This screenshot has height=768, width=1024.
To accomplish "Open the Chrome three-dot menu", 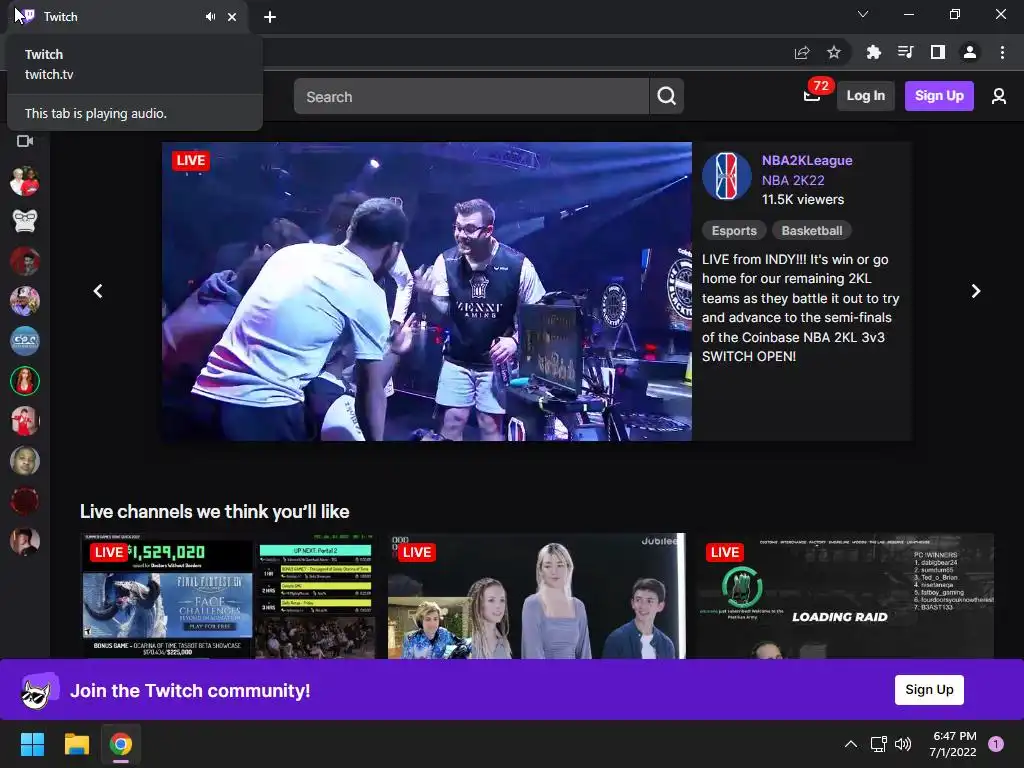I will (x=1002, y=52).
